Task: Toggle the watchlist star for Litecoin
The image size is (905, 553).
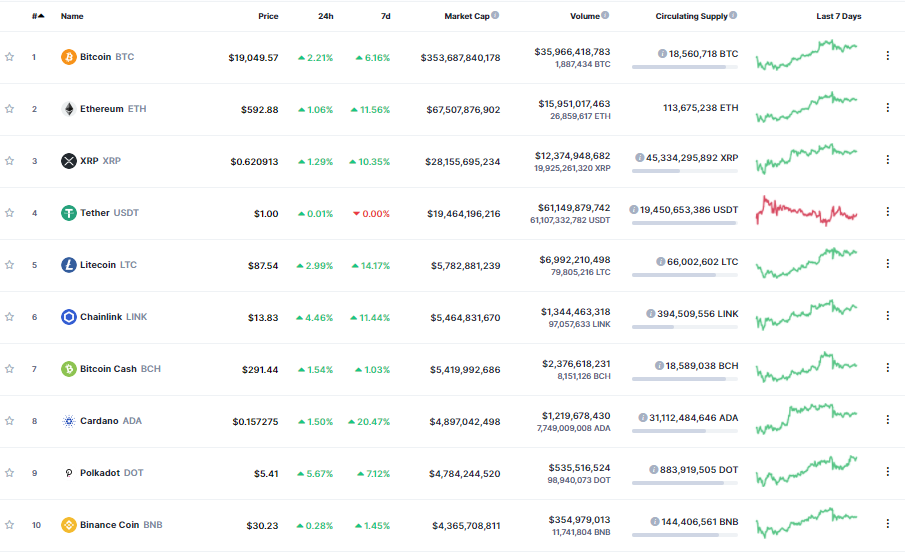Action: click(10, 265)
